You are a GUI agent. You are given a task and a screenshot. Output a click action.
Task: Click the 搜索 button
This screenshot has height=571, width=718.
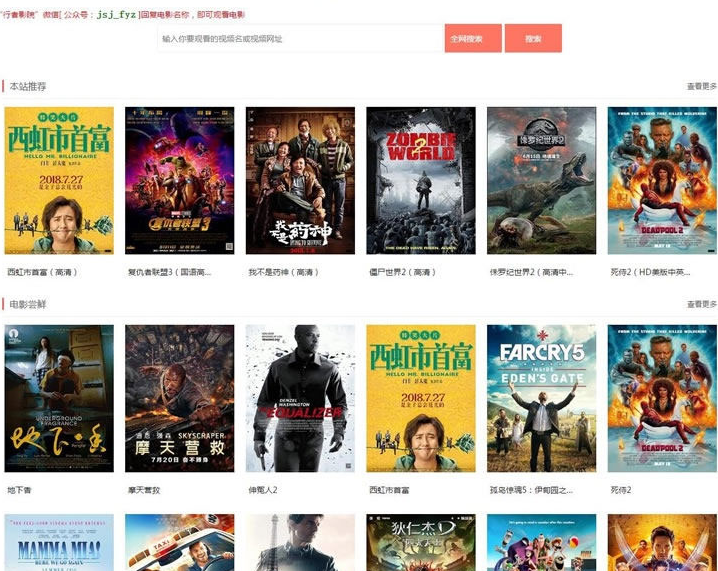coord(533,38)
